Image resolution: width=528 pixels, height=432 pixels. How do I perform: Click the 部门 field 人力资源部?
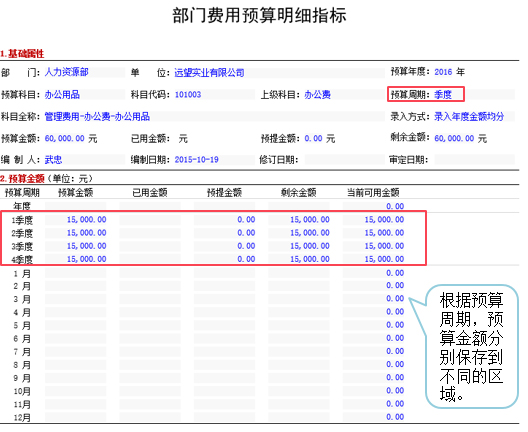coord(85,72)
